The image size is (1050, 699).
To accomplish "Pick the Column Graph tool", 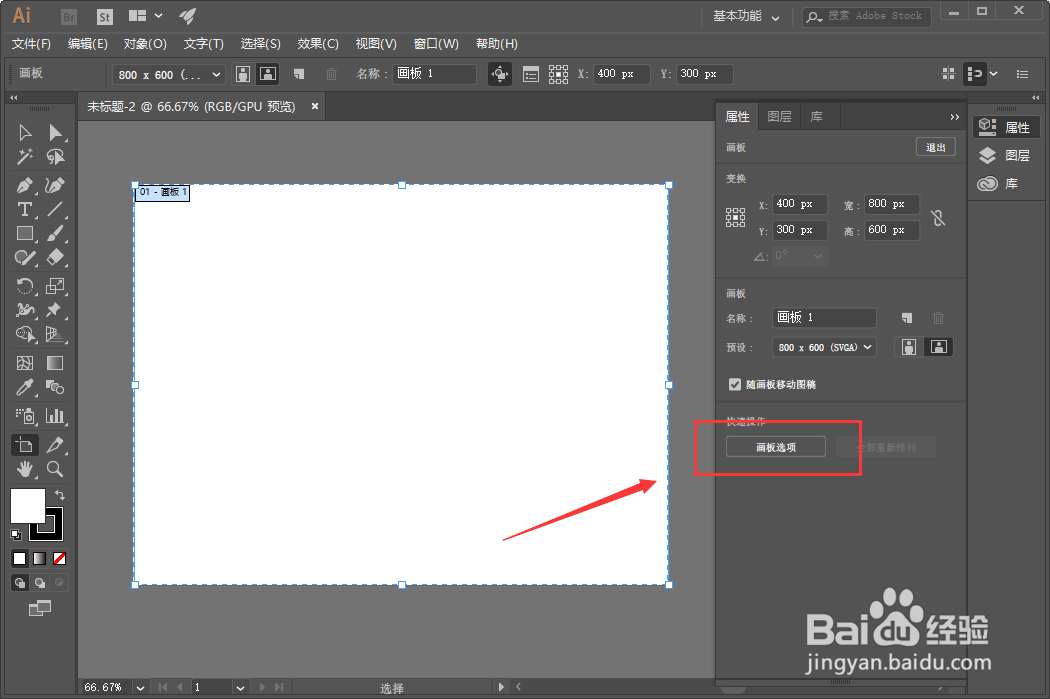I will [x=55, y=416].
